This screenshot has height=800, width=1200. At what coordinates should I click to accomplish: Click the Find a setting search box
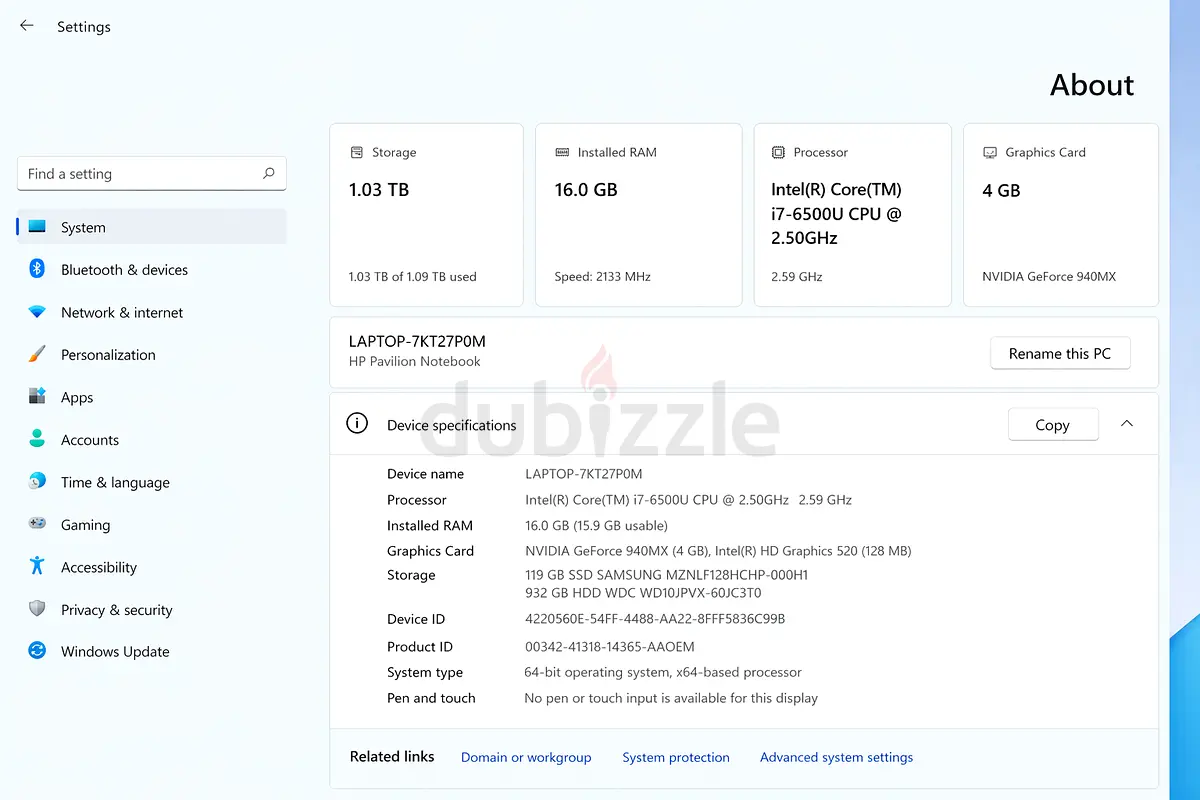pyautogui.click(x=140, y=173)
